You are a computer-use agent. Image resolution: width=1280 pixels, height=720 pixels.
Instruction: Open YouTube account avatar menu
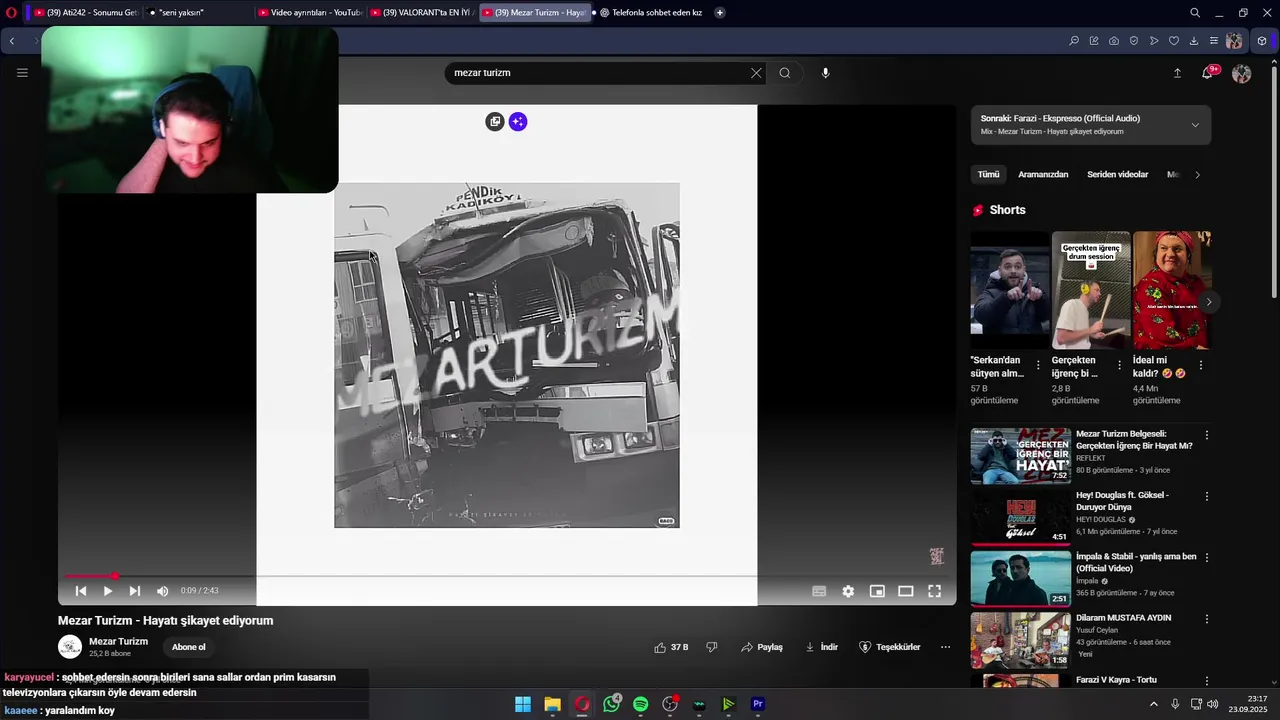pos(1242,74)
